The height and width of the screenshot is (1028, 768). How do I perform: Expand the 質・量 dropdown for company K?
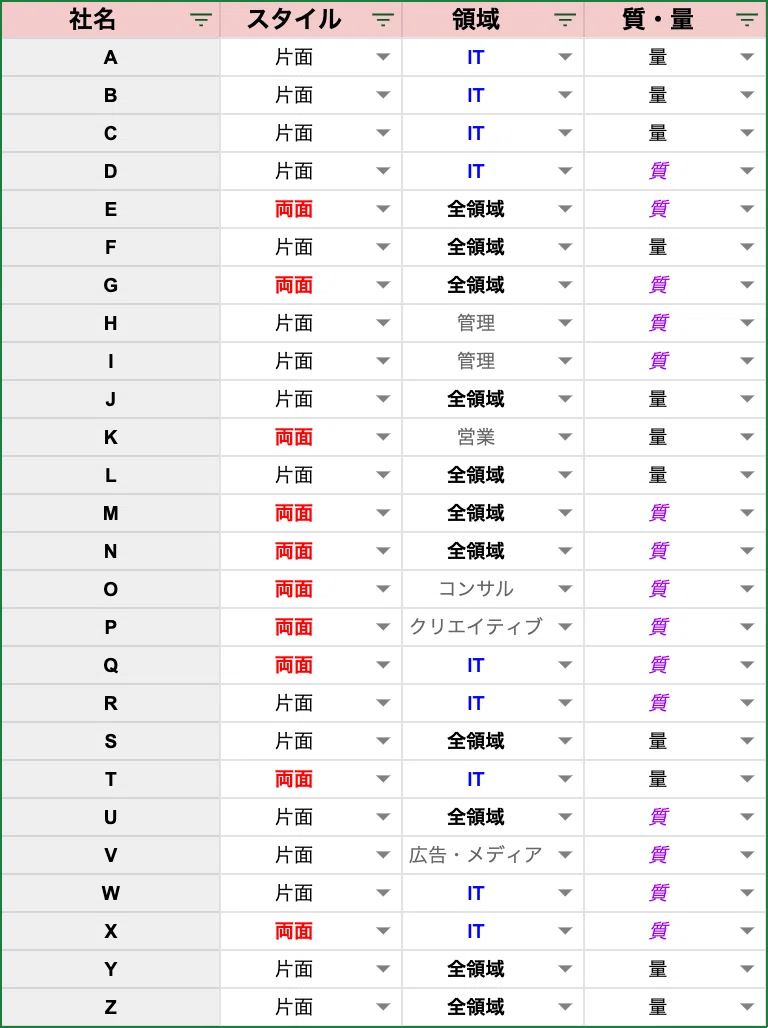tap(747, 437)
